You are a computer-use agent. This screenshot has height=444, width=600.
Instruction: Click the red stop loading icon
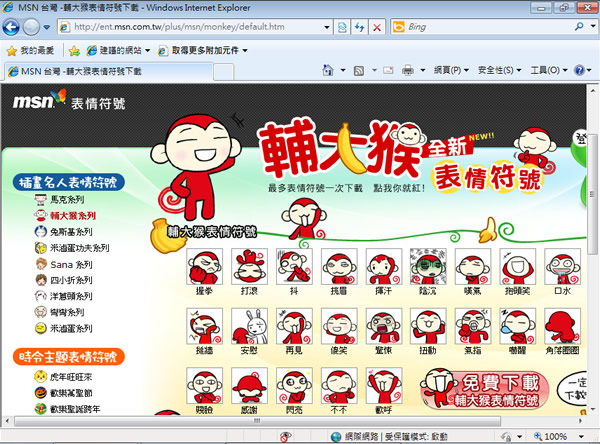376,27
